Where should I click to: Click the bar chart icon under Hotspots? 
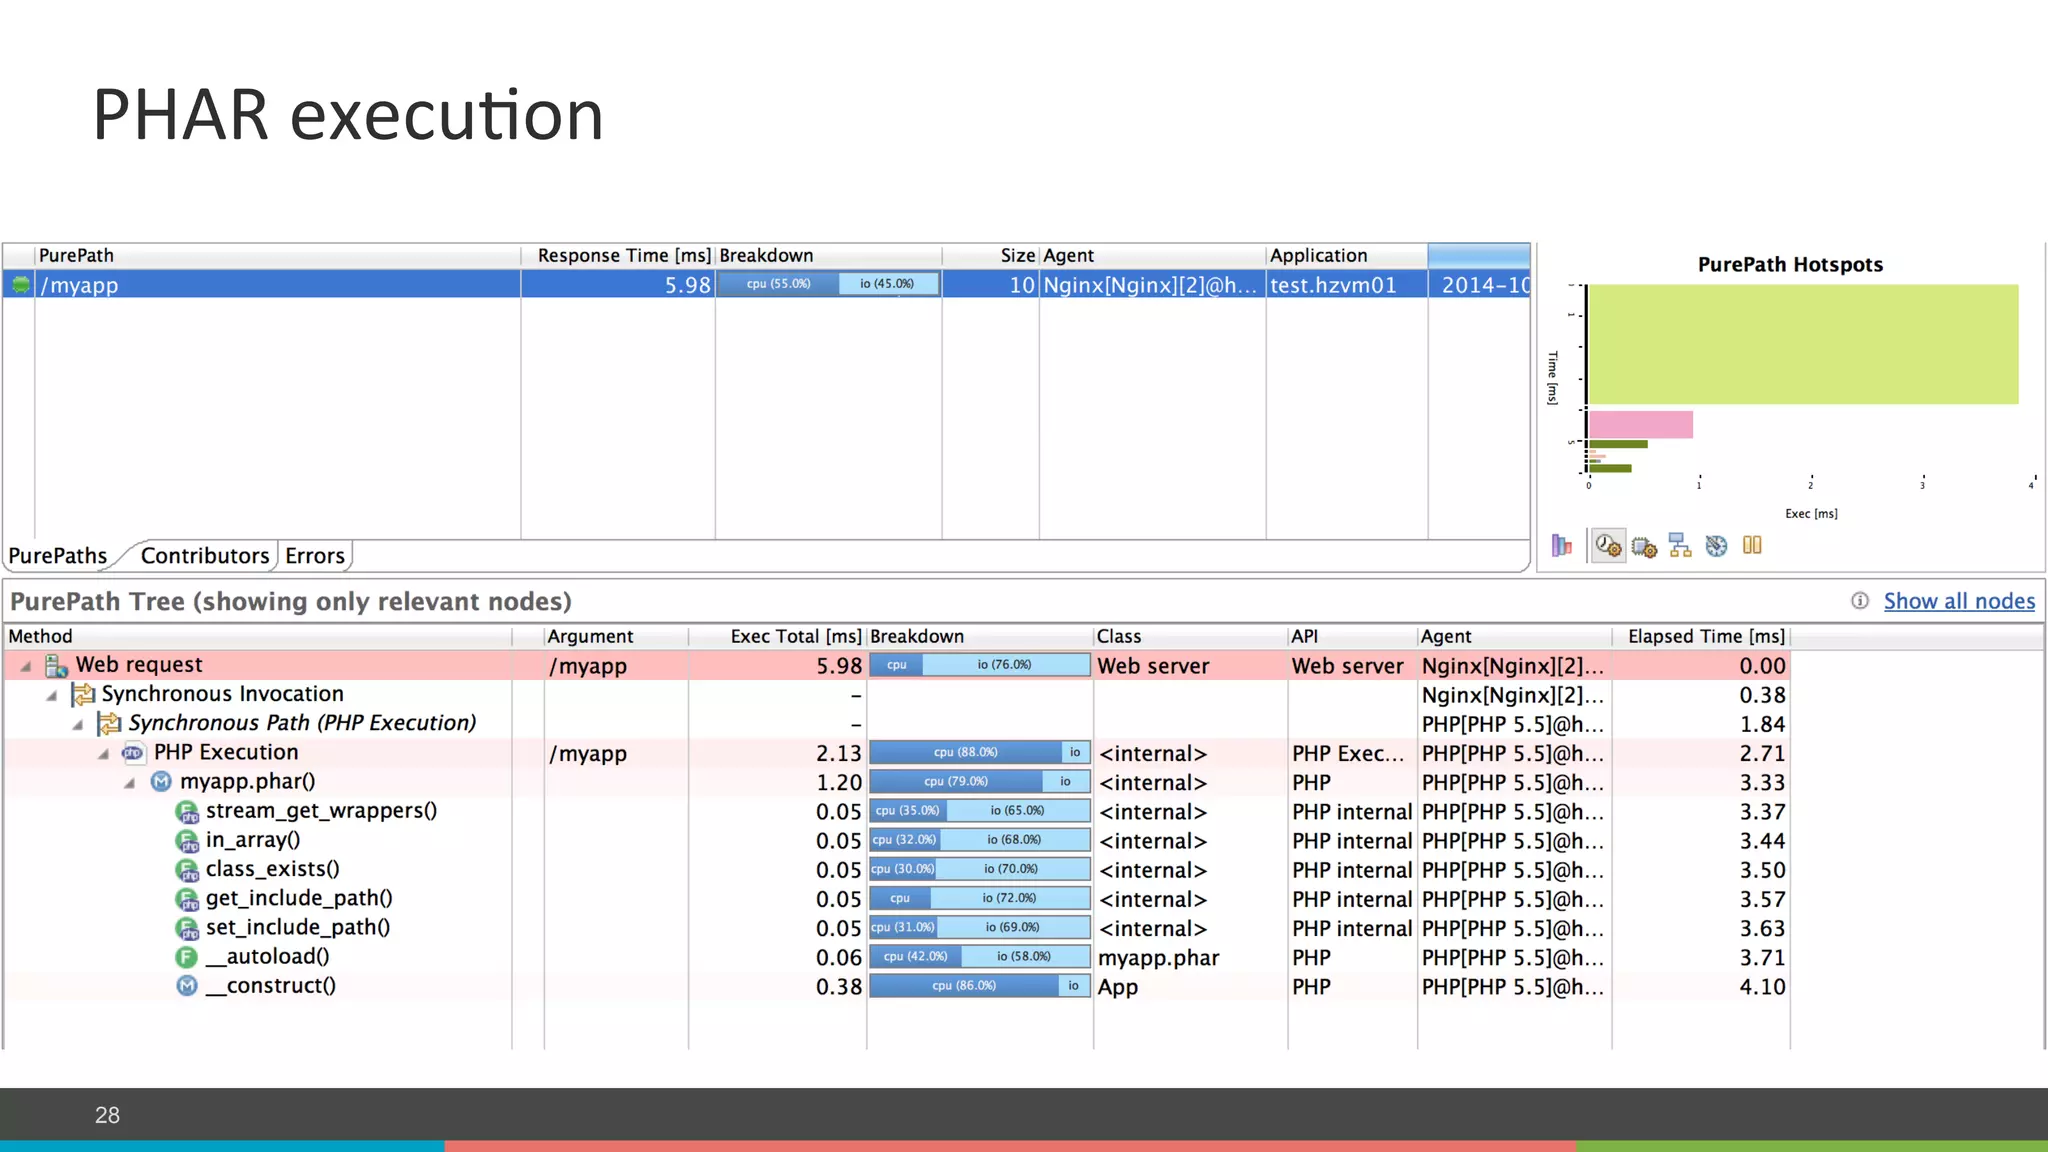click(x=1561, y=545)
